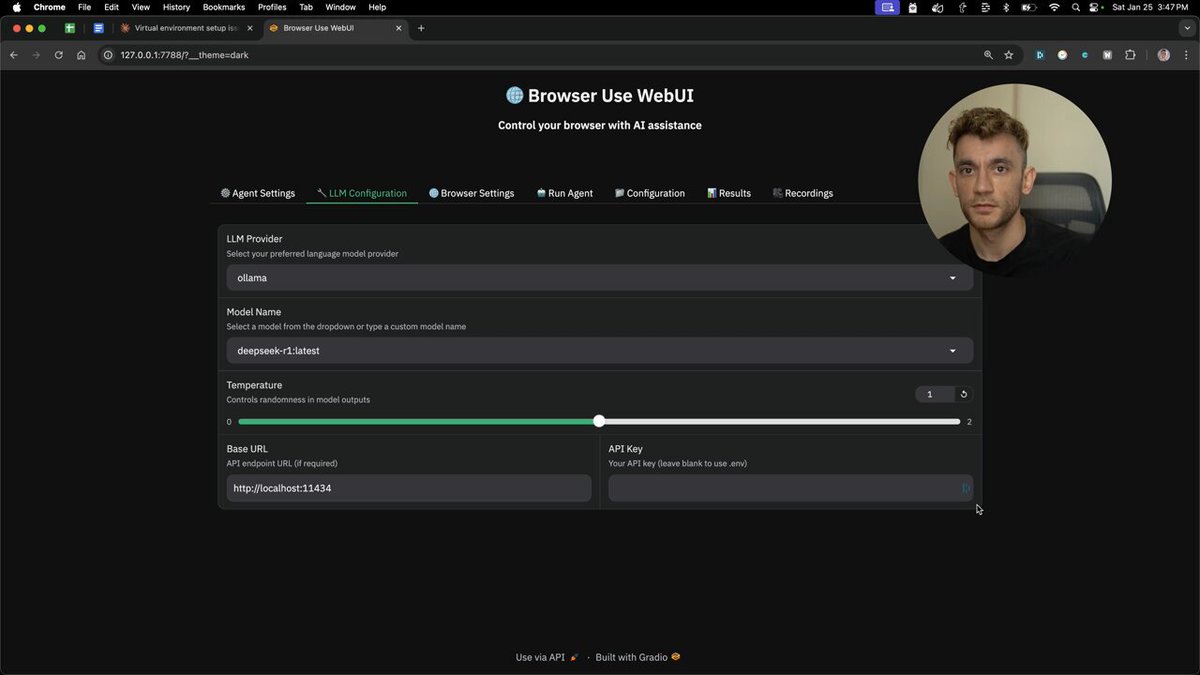
Task: Click the forward navigation arrow
Action: click(36, 55)
